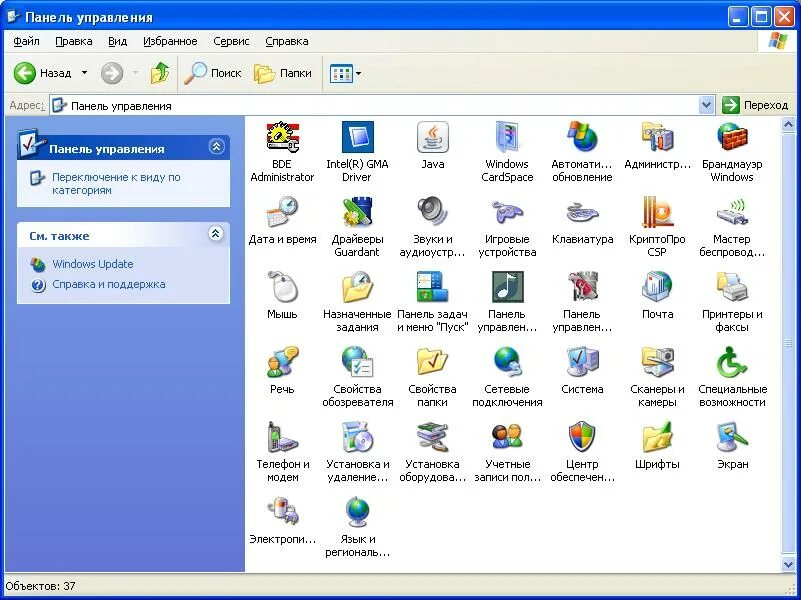
Task: Open Справка и поддержка link
Action: (x=109, y=284)
